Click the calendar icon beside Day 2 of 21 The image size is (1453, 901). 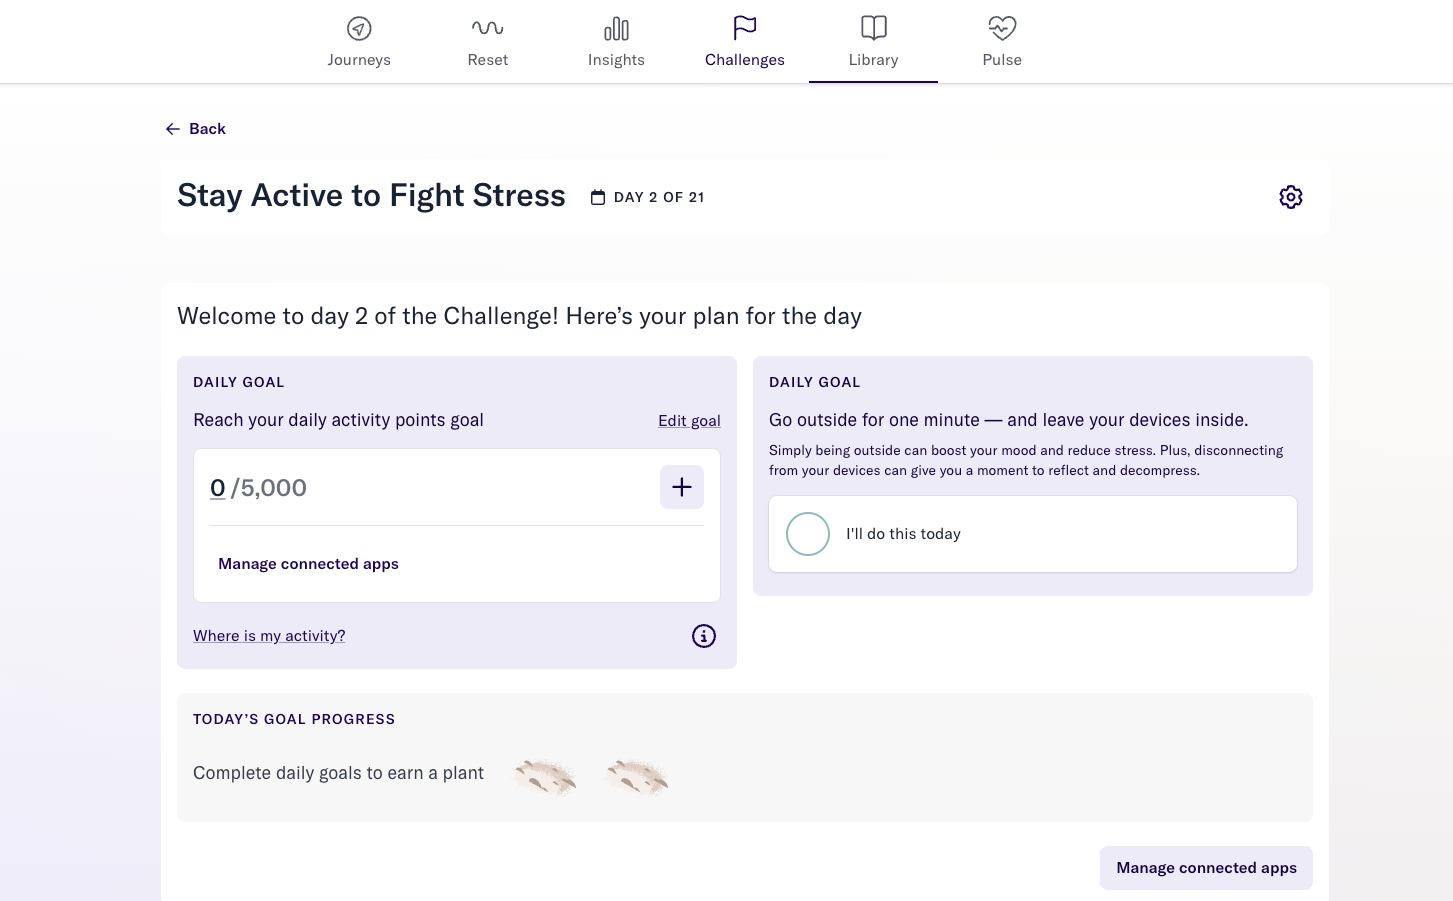[x=598, y=198]
